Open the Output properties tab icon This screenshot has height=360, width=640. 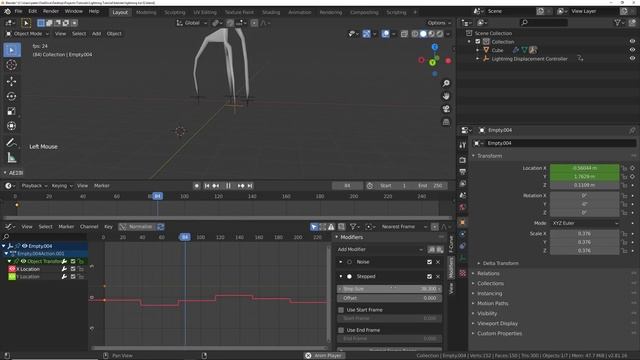click(x=462, y=172)
